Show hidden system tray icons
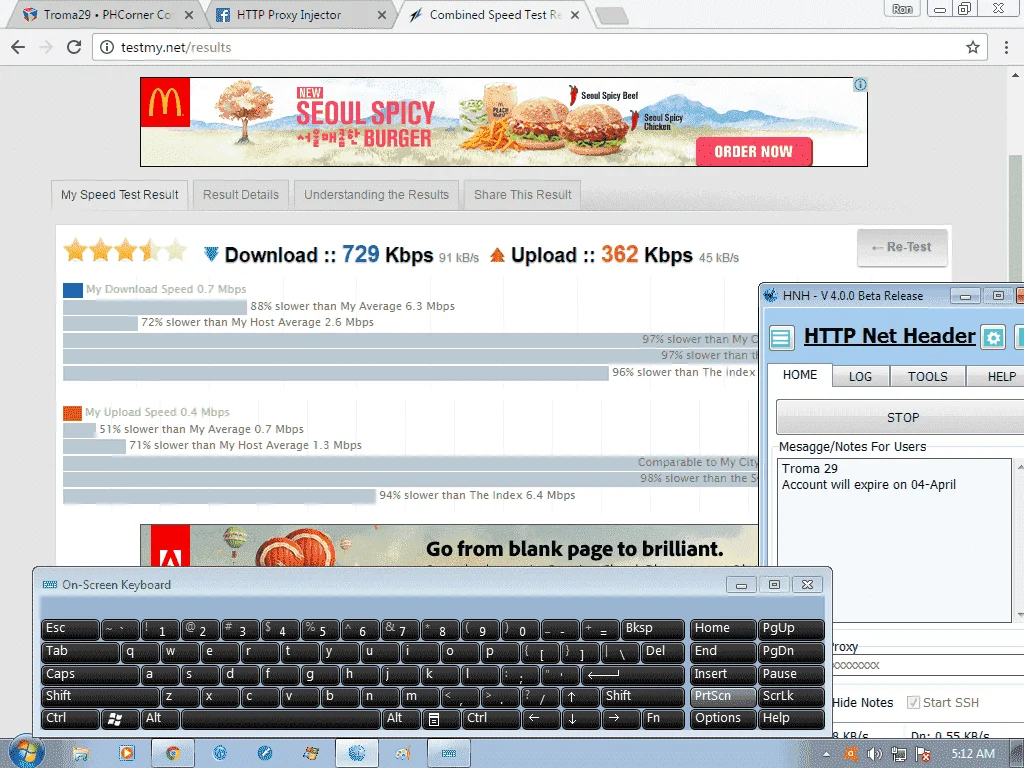The width and height of the screenshot is (1024, 768). point(826,754)
